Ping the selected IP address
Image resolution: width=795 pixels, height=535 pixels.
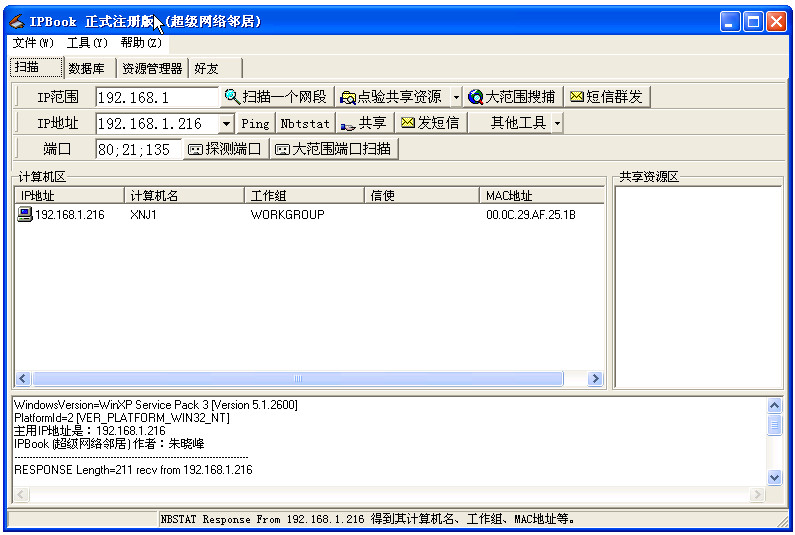coord(256,123)
